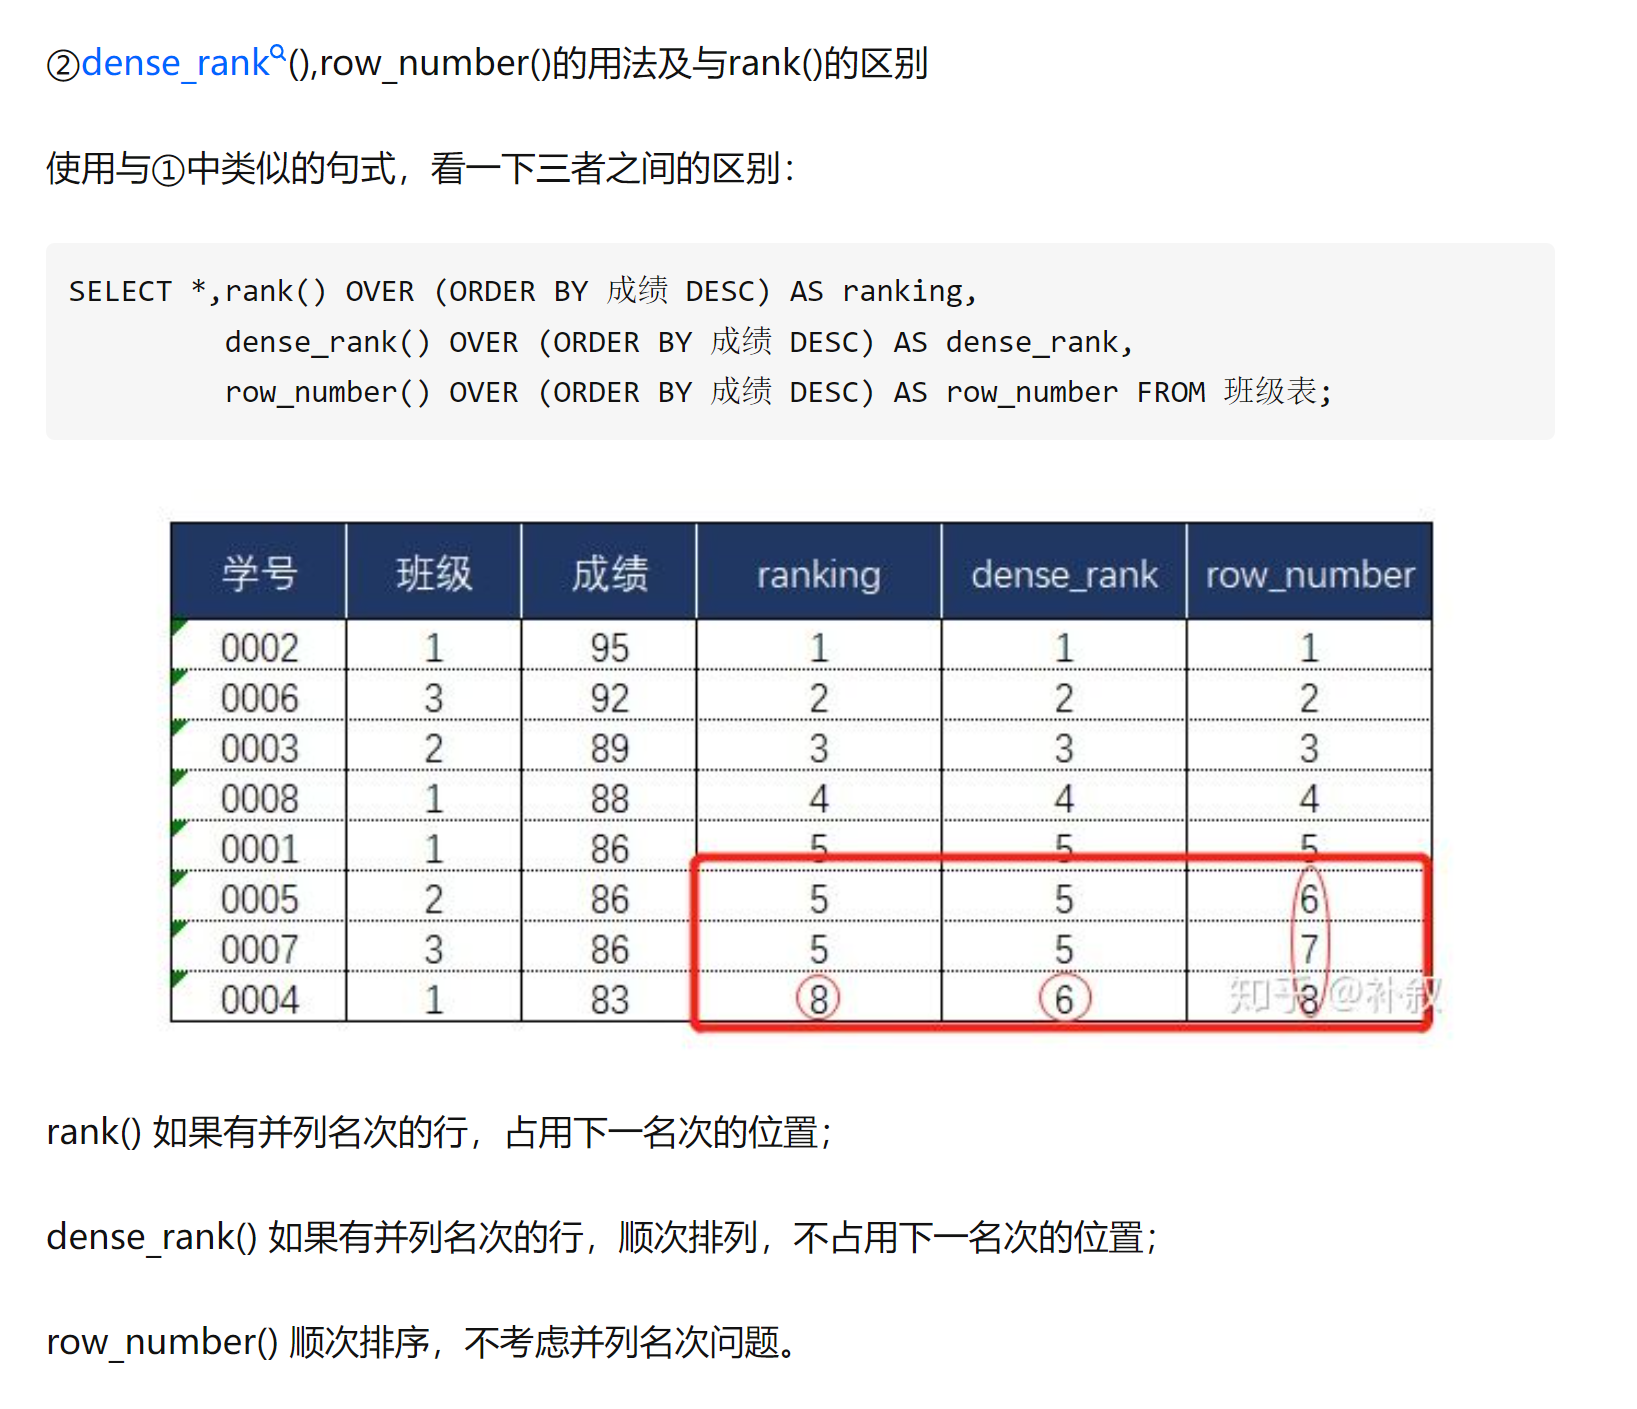Select the 学号 table header cell
The height and width of the screenshot is (1409, 1637).
click(x=259, y=574)
